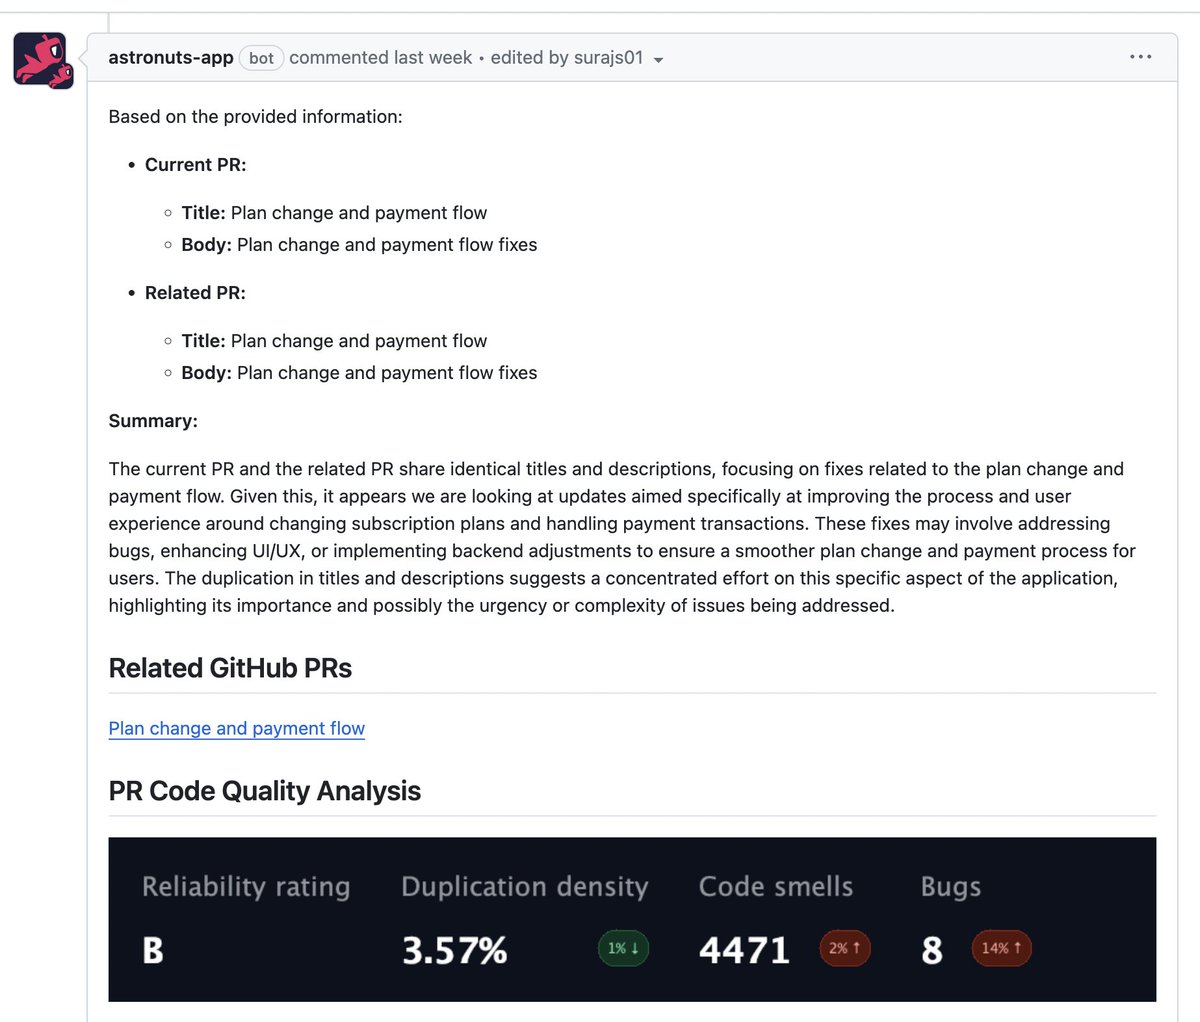This screenshot has width=1200, height=1022.
Task: Click the Duplication density percentage value
Action: [x=455, y=951]
